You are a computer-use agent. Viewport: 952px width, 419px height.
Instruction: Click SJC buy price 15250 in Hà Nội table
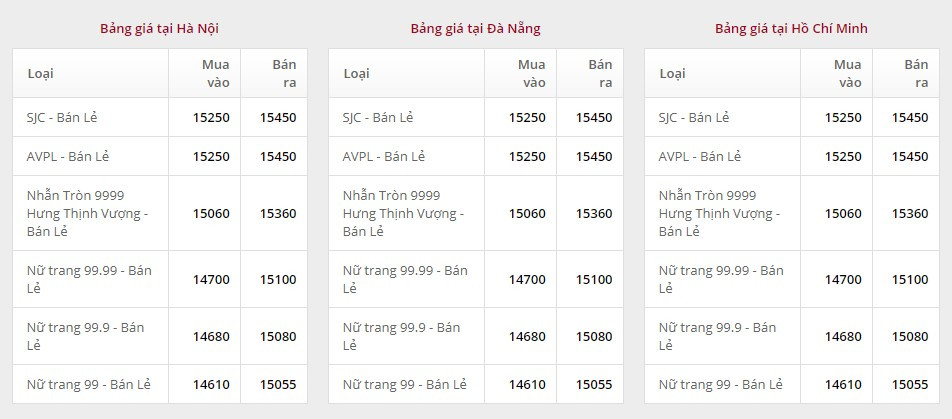click(x=211, y=117)
